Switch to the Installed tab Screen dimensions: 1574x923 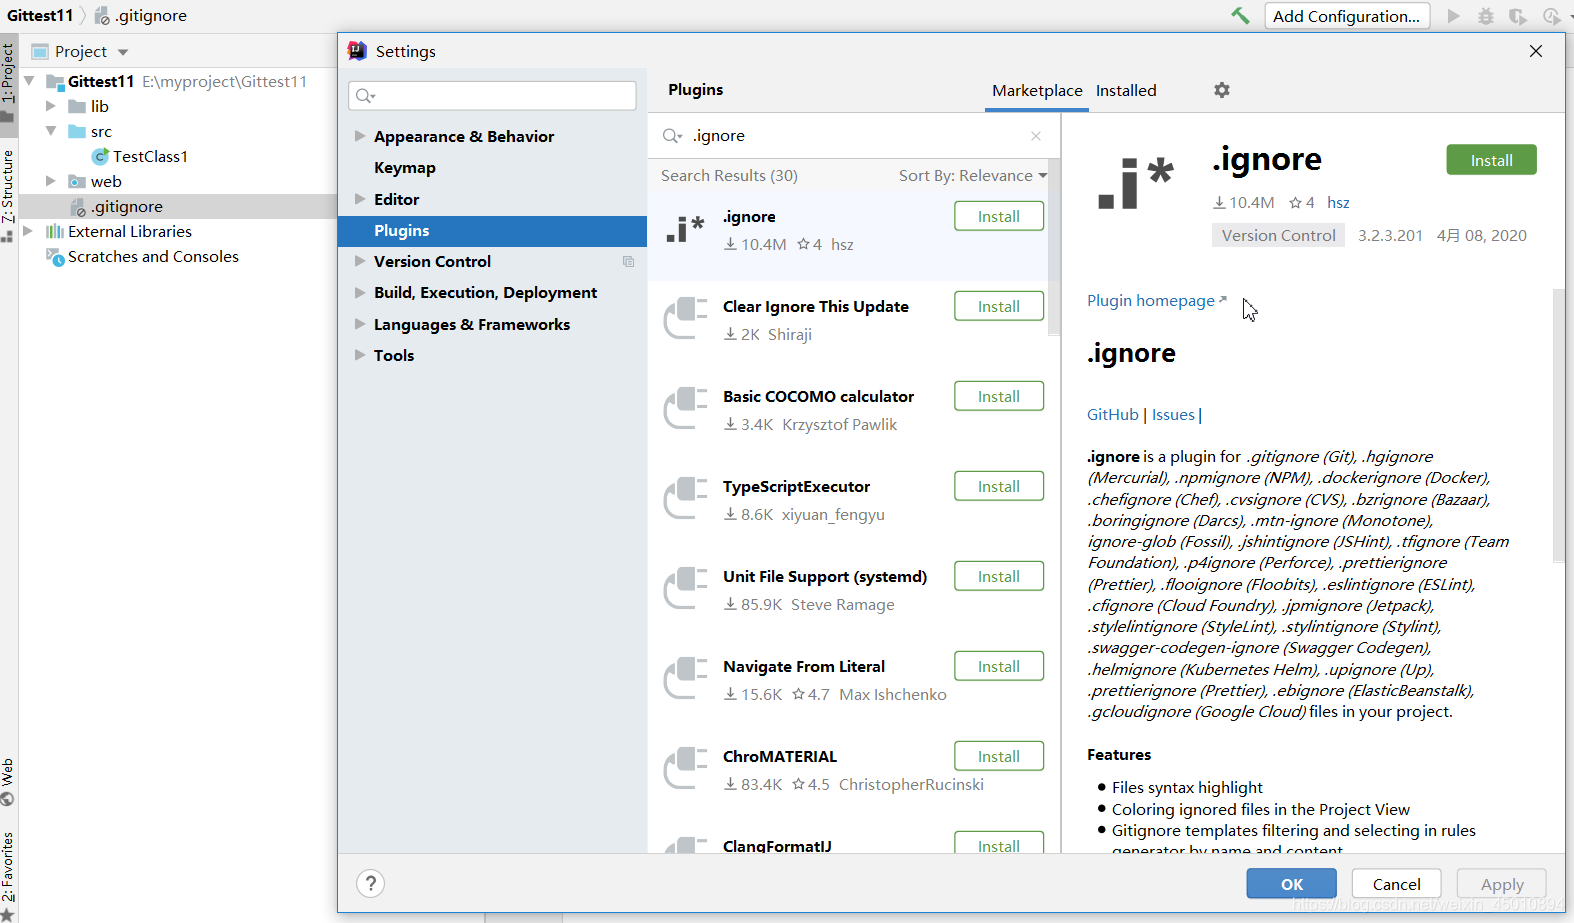pyautogui.click(x=1126, y=90)
